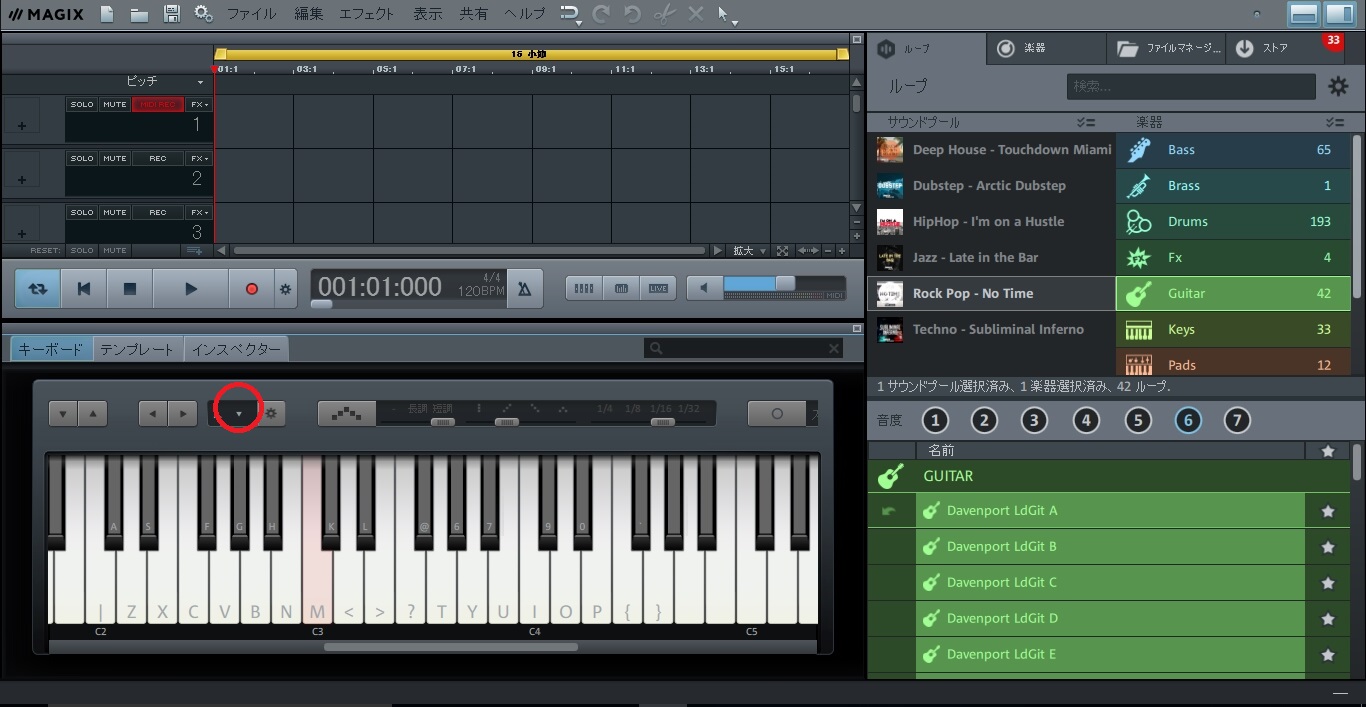The width and height of the screenshot is (1366, 707).
Task: Delete with the X icon in the top toolbar
Action: pyautogui.click(x=696, y=14)
